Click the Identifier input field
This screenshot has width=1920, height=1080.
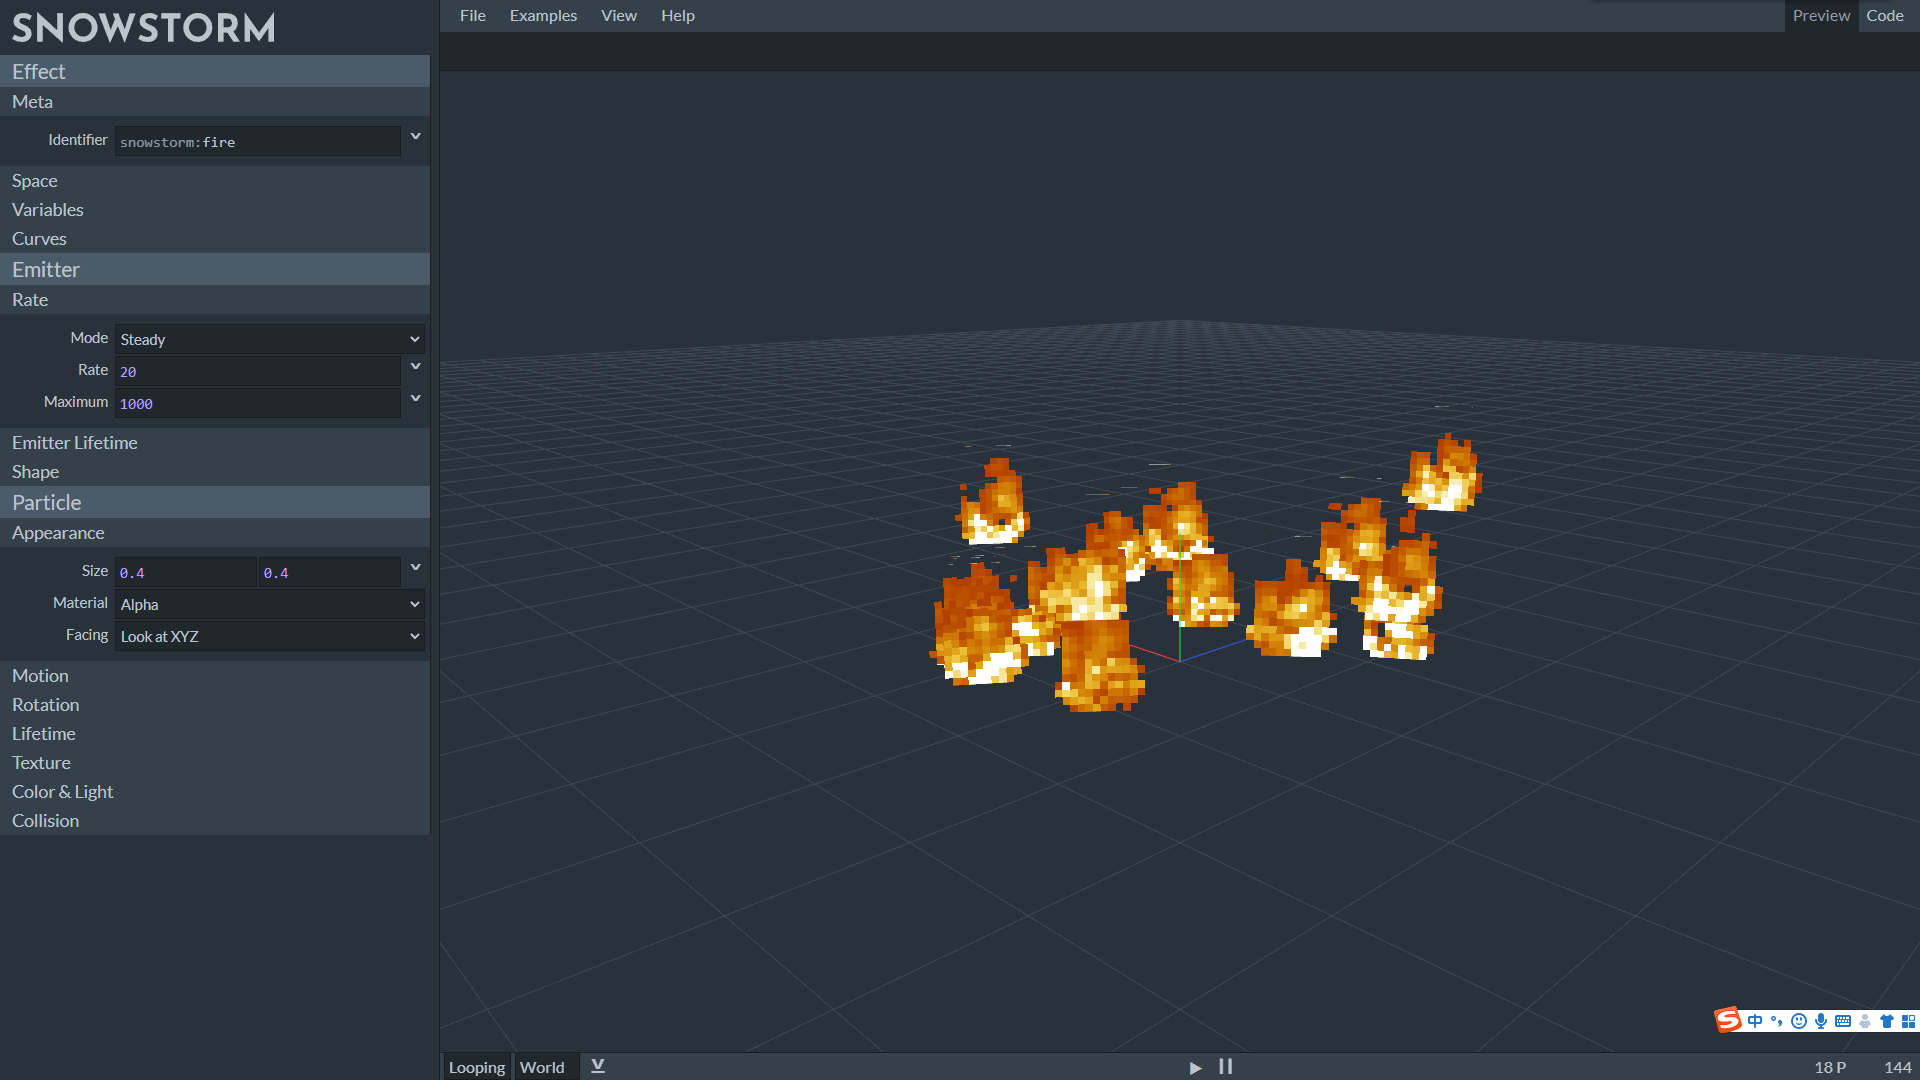pyautogui.click(x=258, y=142)
